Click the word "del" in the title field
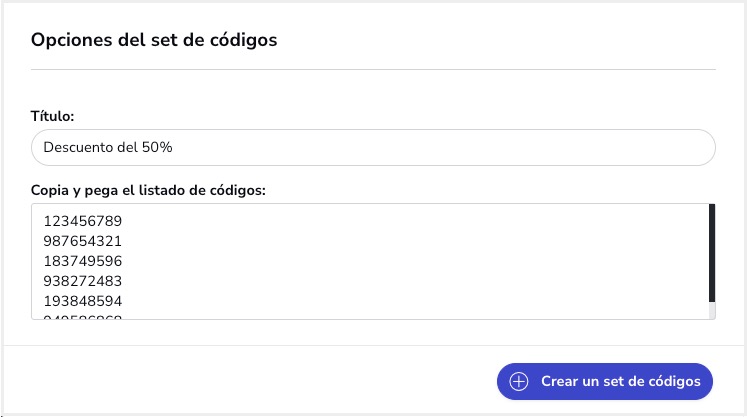 [x=128, y=147]
